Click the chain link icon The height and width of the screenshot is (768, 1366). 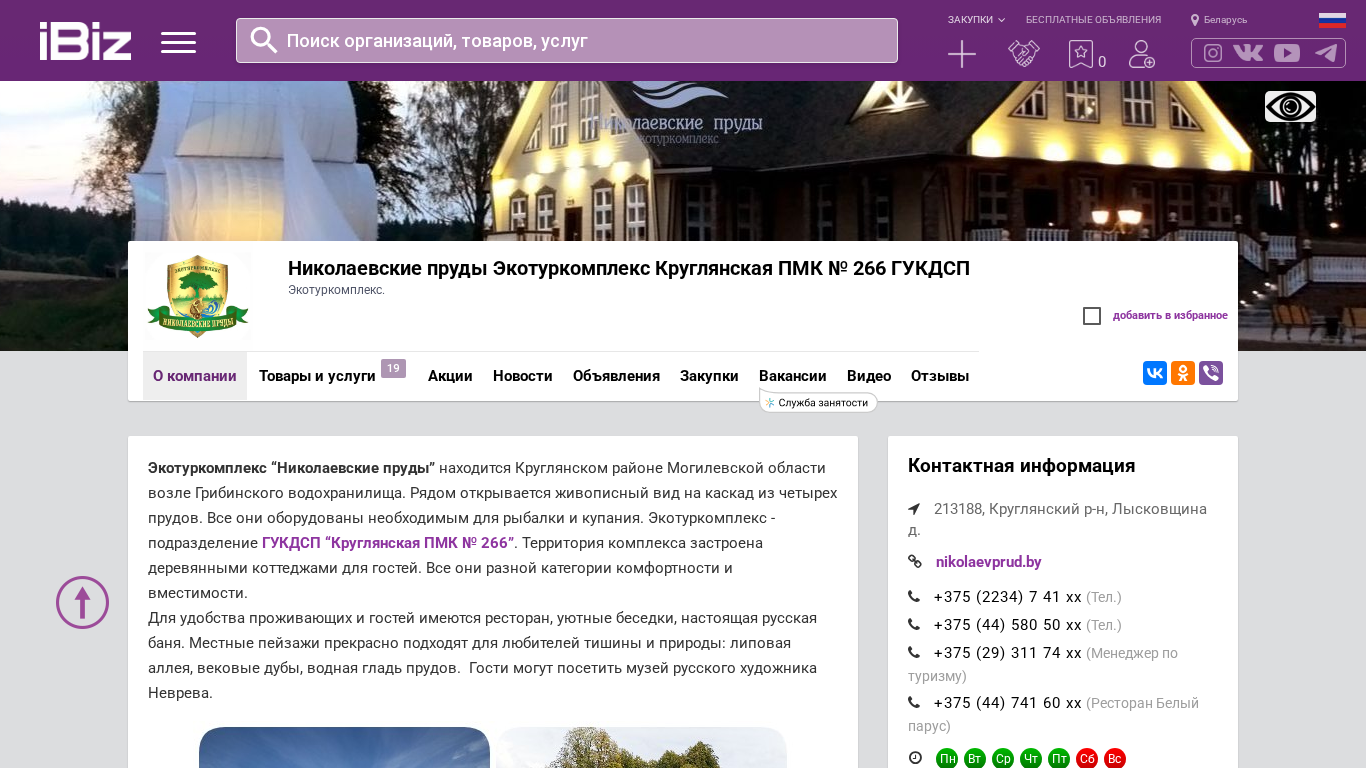[915, 562]
